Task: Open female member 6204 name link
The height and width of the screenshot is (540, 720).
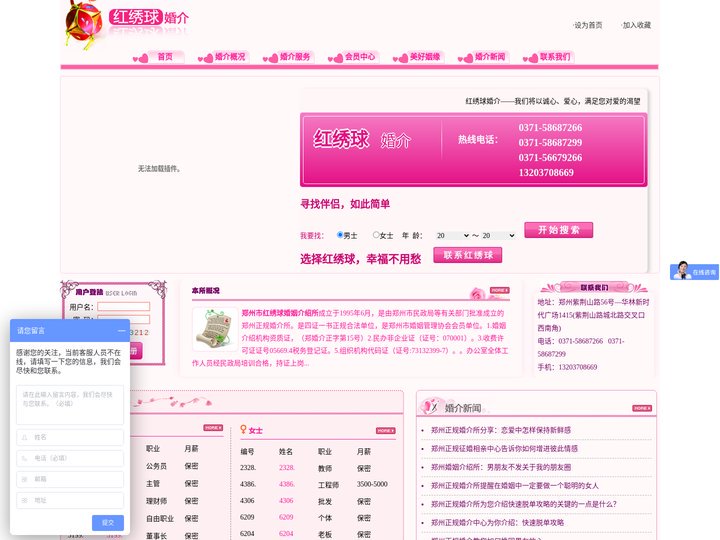Action: (x=286, y=534)
